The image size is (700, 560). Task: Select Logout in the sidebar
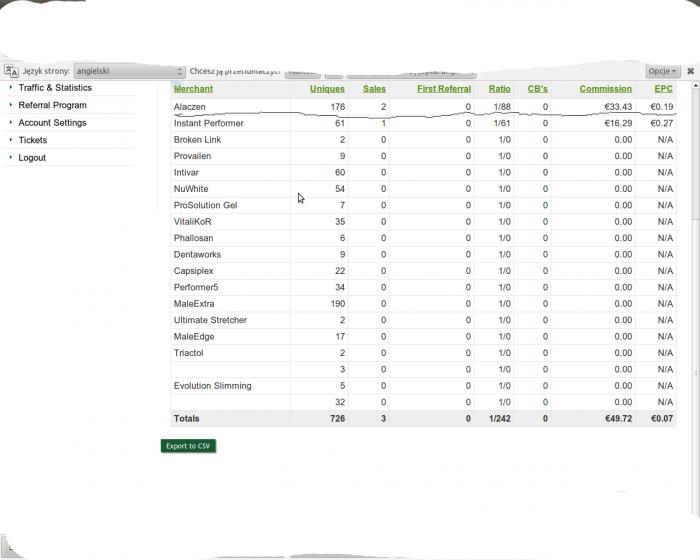pyautogui.click(x=32, y=158)
